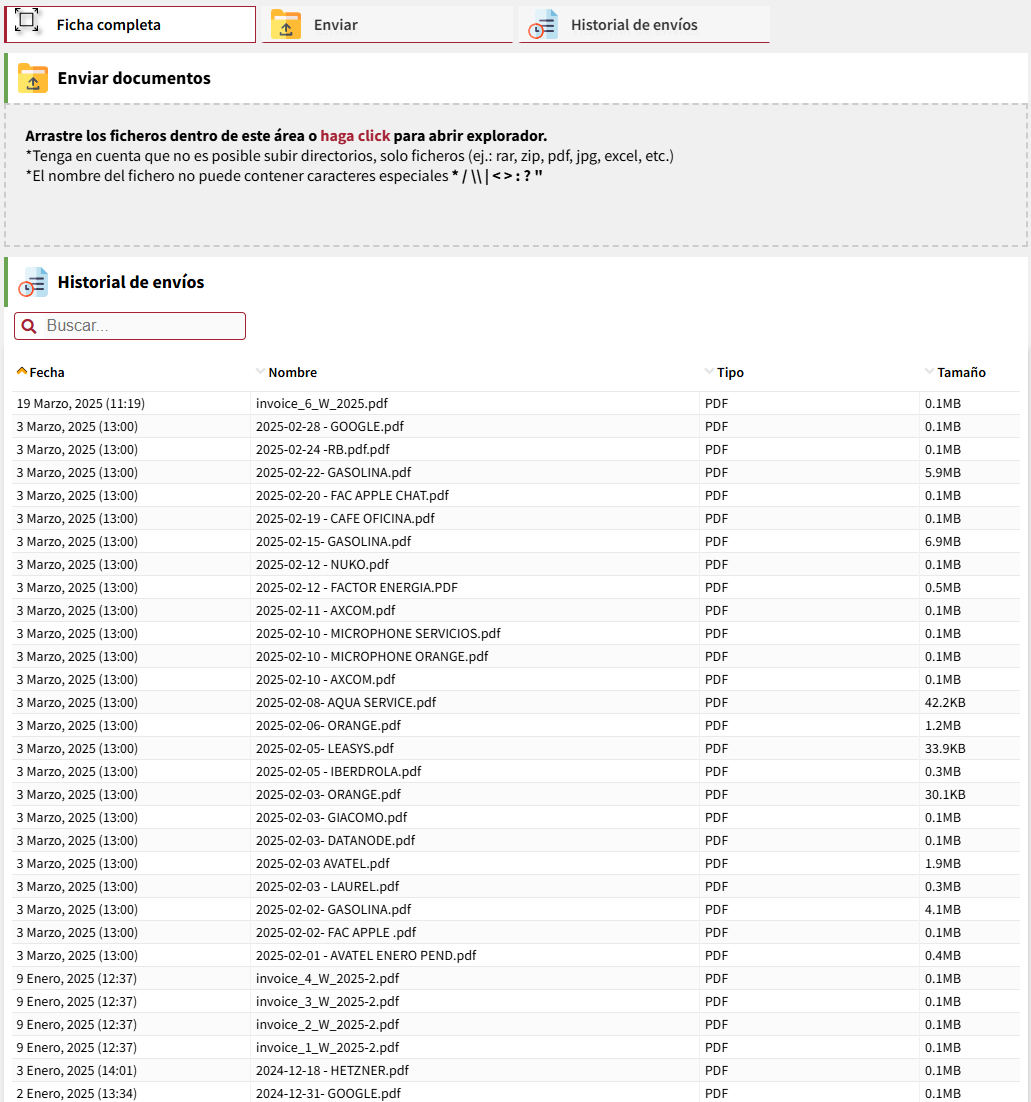Screen dimensions: 1031x1102
Task: Open the Historial de envíos tab
Action: (x=644, y=25)
